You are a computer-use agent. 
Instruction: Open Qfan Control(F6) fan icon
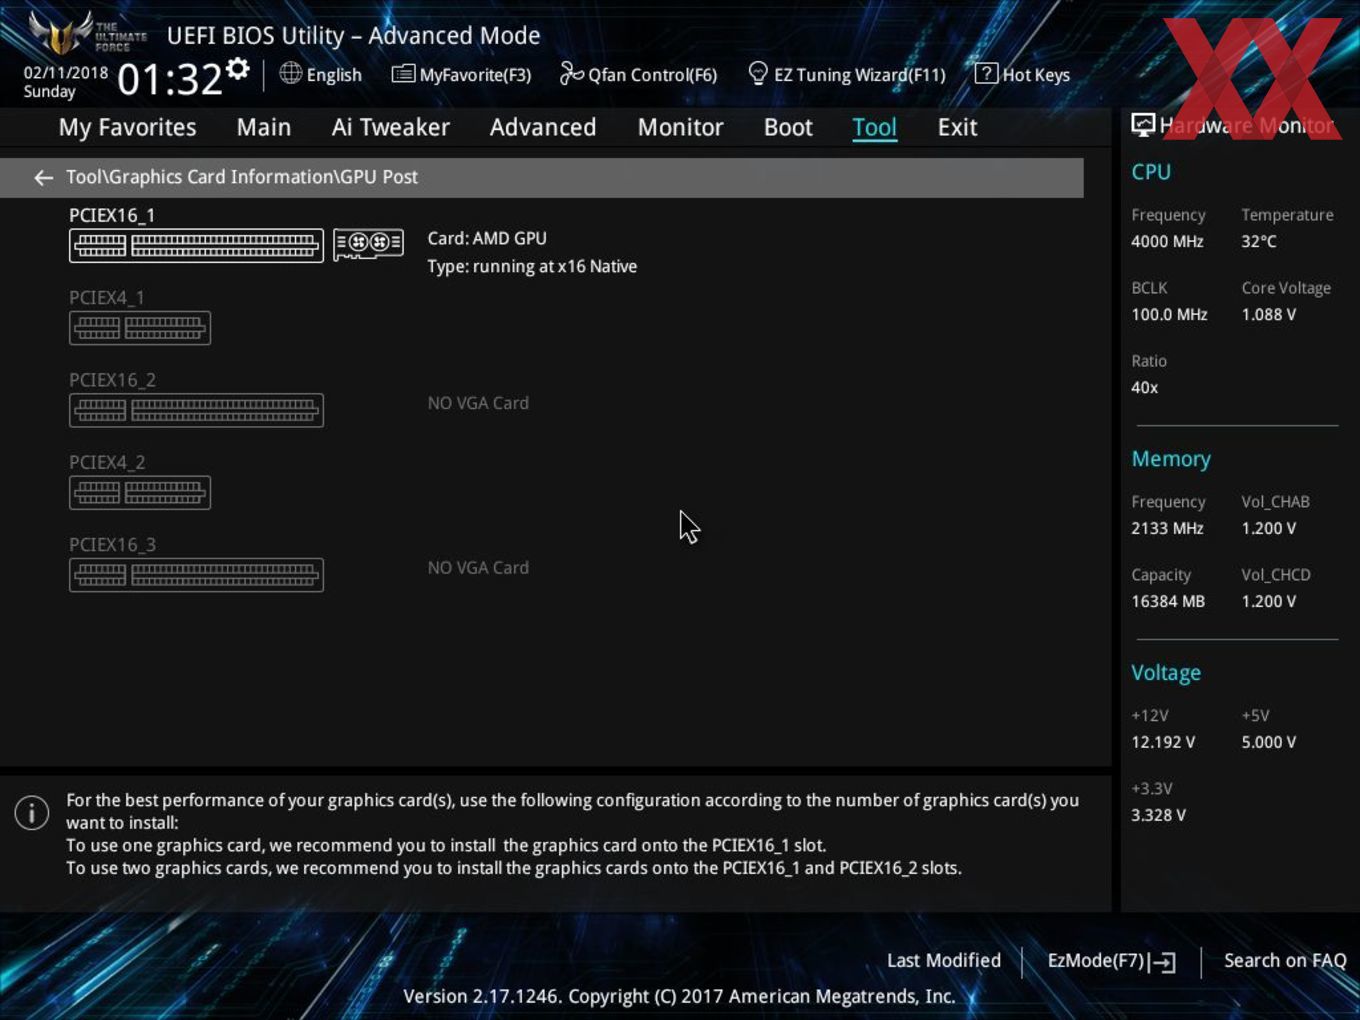click(x=571, y=73)
